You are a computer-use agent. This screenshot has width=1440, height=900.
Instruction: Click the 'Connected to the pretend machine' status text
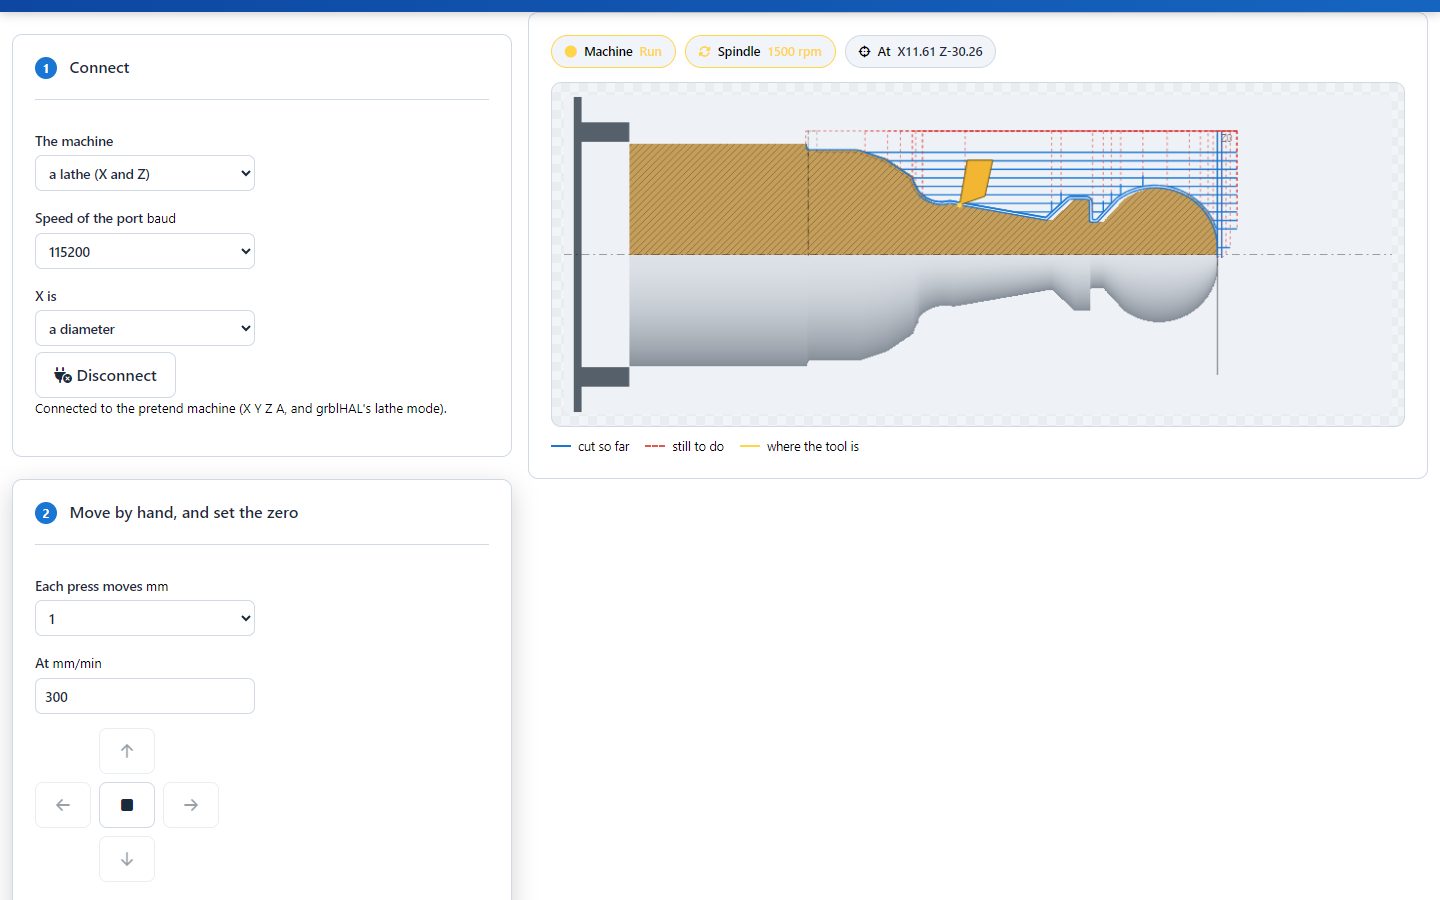click(x=241, y=408)
